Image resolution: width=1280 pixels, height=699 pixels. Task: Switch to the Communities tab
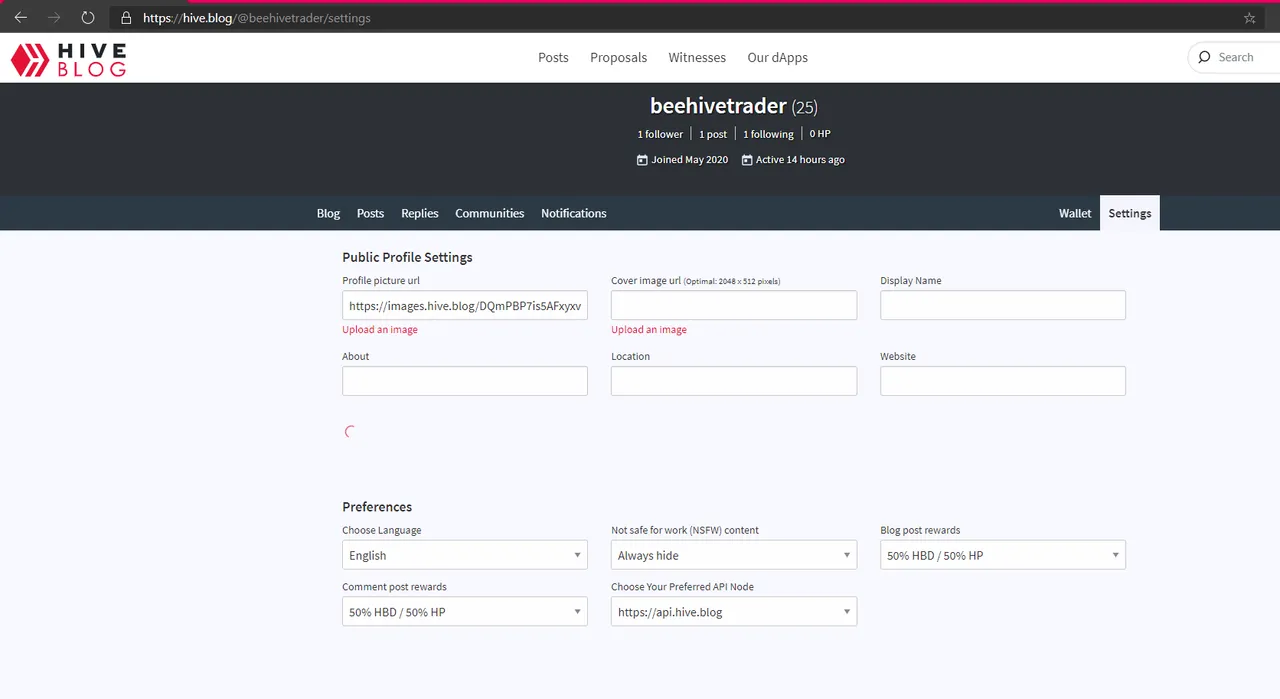coord(490,213)
